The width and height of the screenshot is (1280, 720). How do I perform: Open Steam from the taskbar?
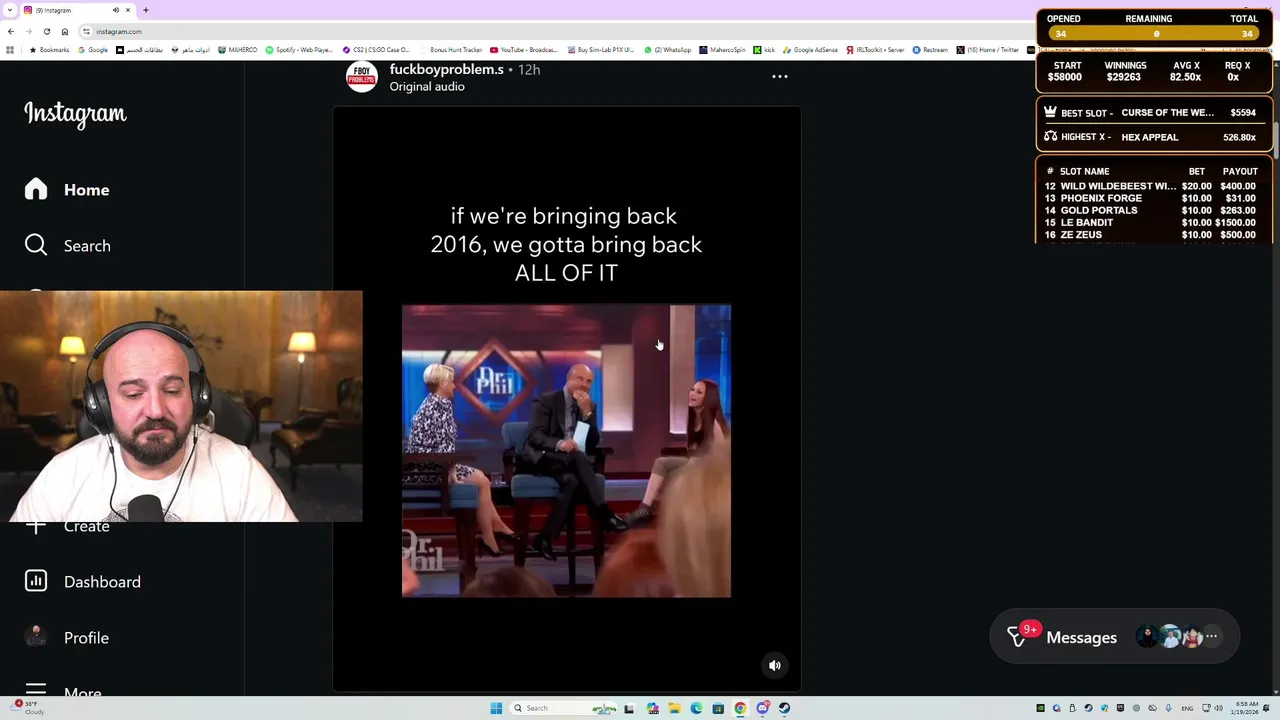tap(784, 708)
